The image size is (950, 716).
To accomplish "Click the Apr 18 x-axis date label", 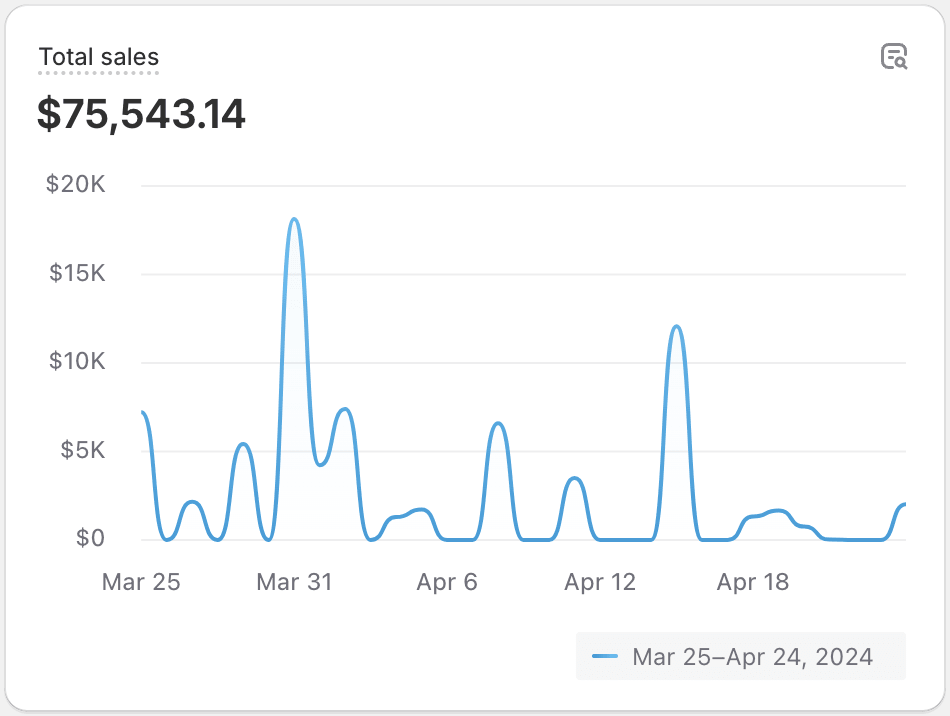I will 753,582.
